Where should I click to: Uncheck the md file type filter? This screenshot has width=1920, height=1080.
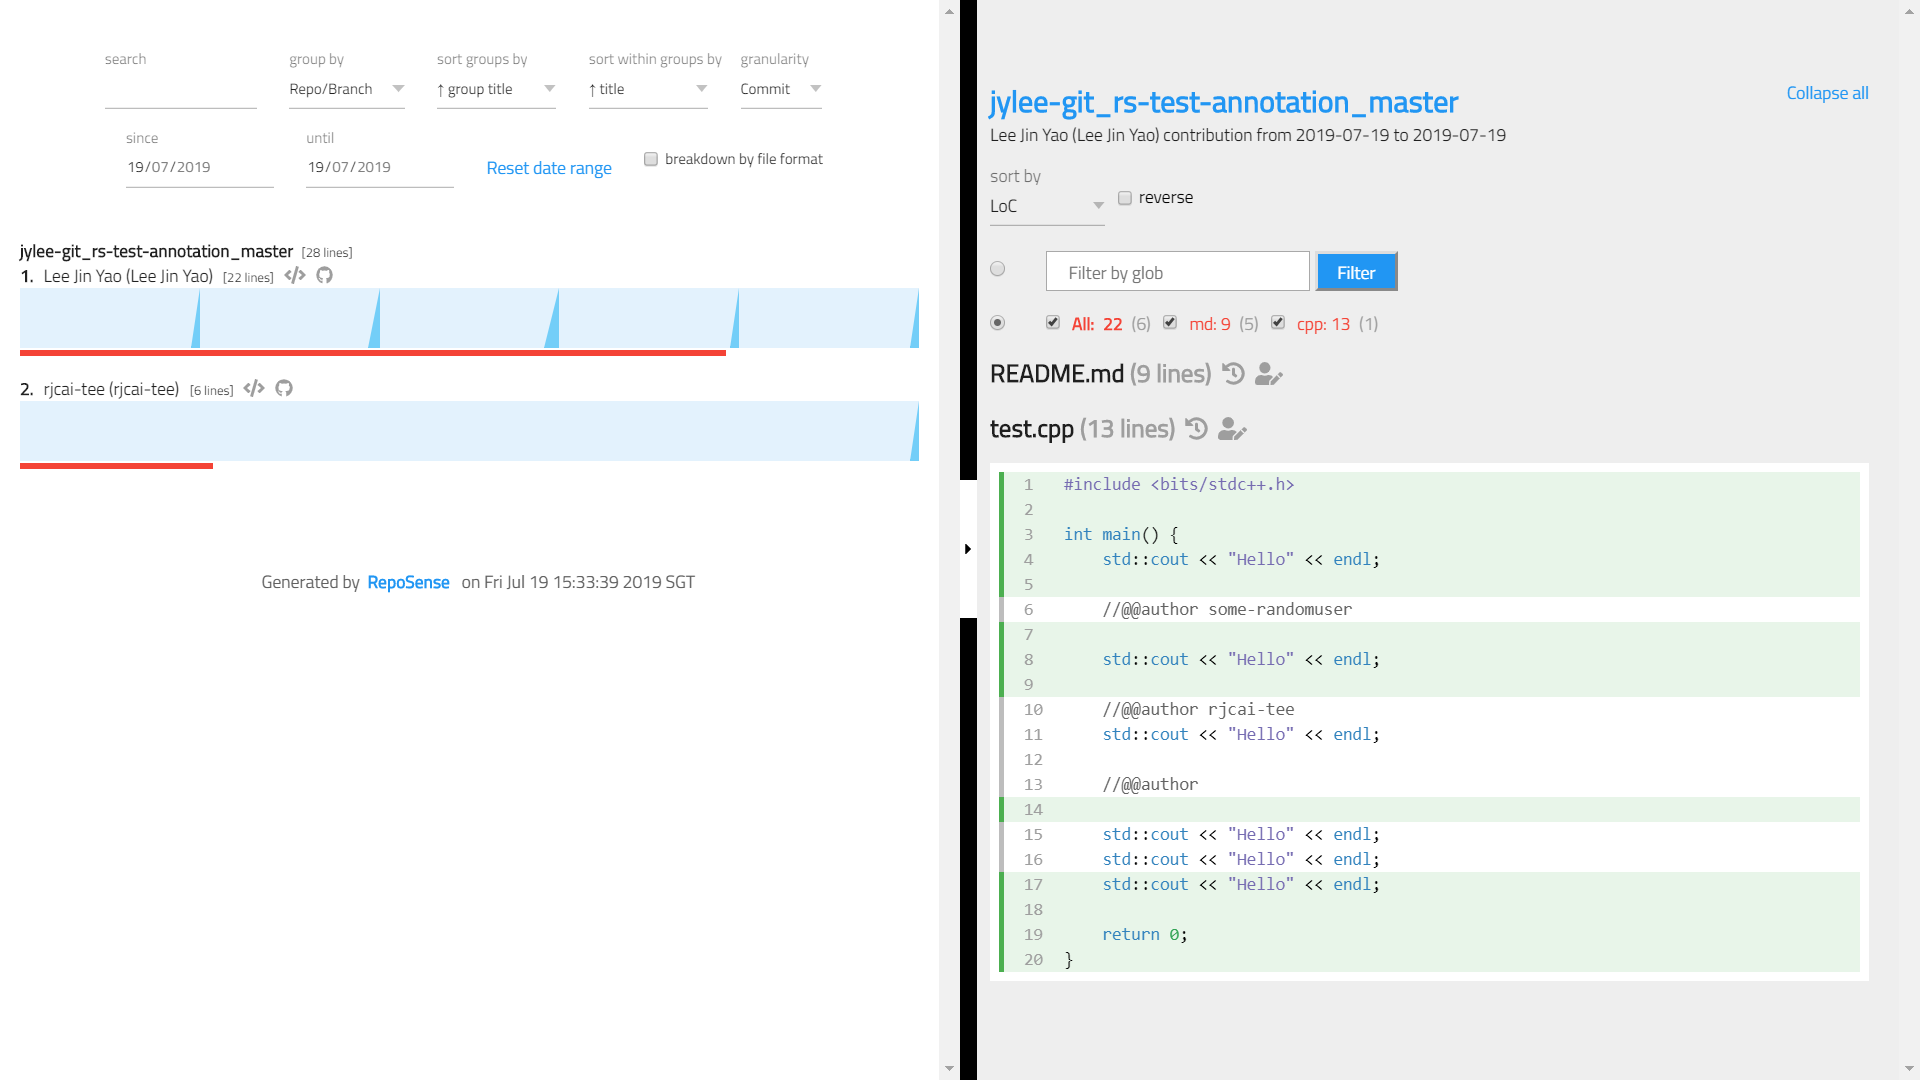click(1170, 322)
